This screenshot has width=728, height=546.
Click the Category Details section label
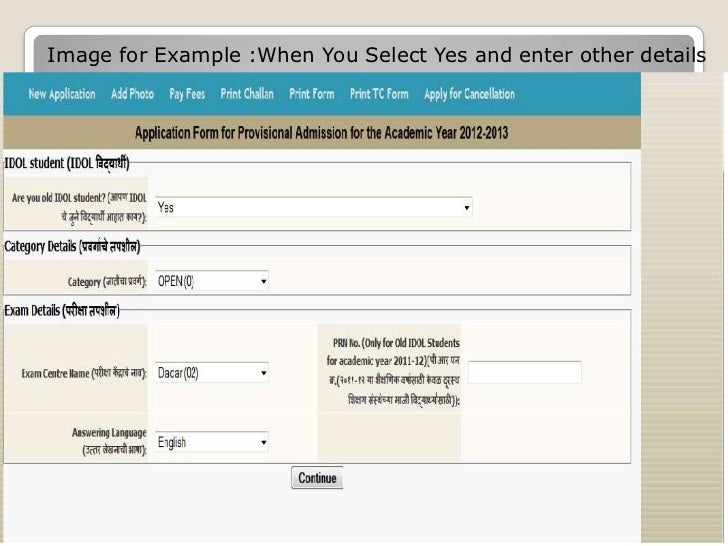point(72,245)
